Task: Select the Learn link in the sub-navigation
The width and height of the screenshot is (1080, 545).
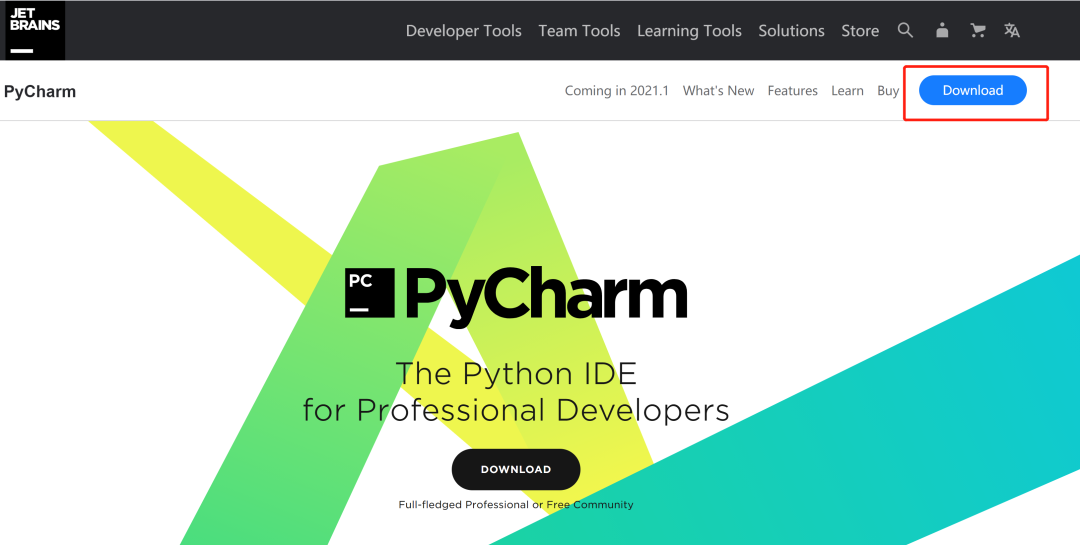Action: tap(847, 91)
